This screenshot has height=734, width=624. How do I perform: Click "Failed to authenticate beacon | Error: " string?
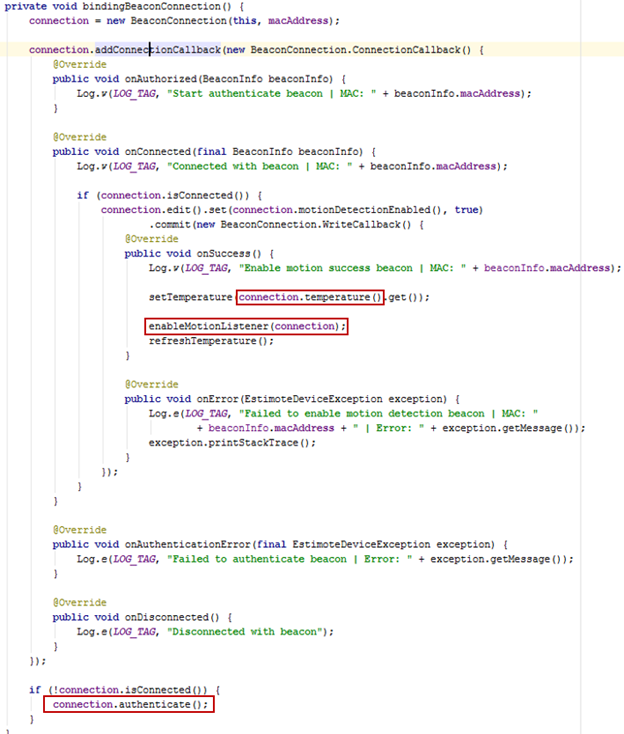coord(290,559)
